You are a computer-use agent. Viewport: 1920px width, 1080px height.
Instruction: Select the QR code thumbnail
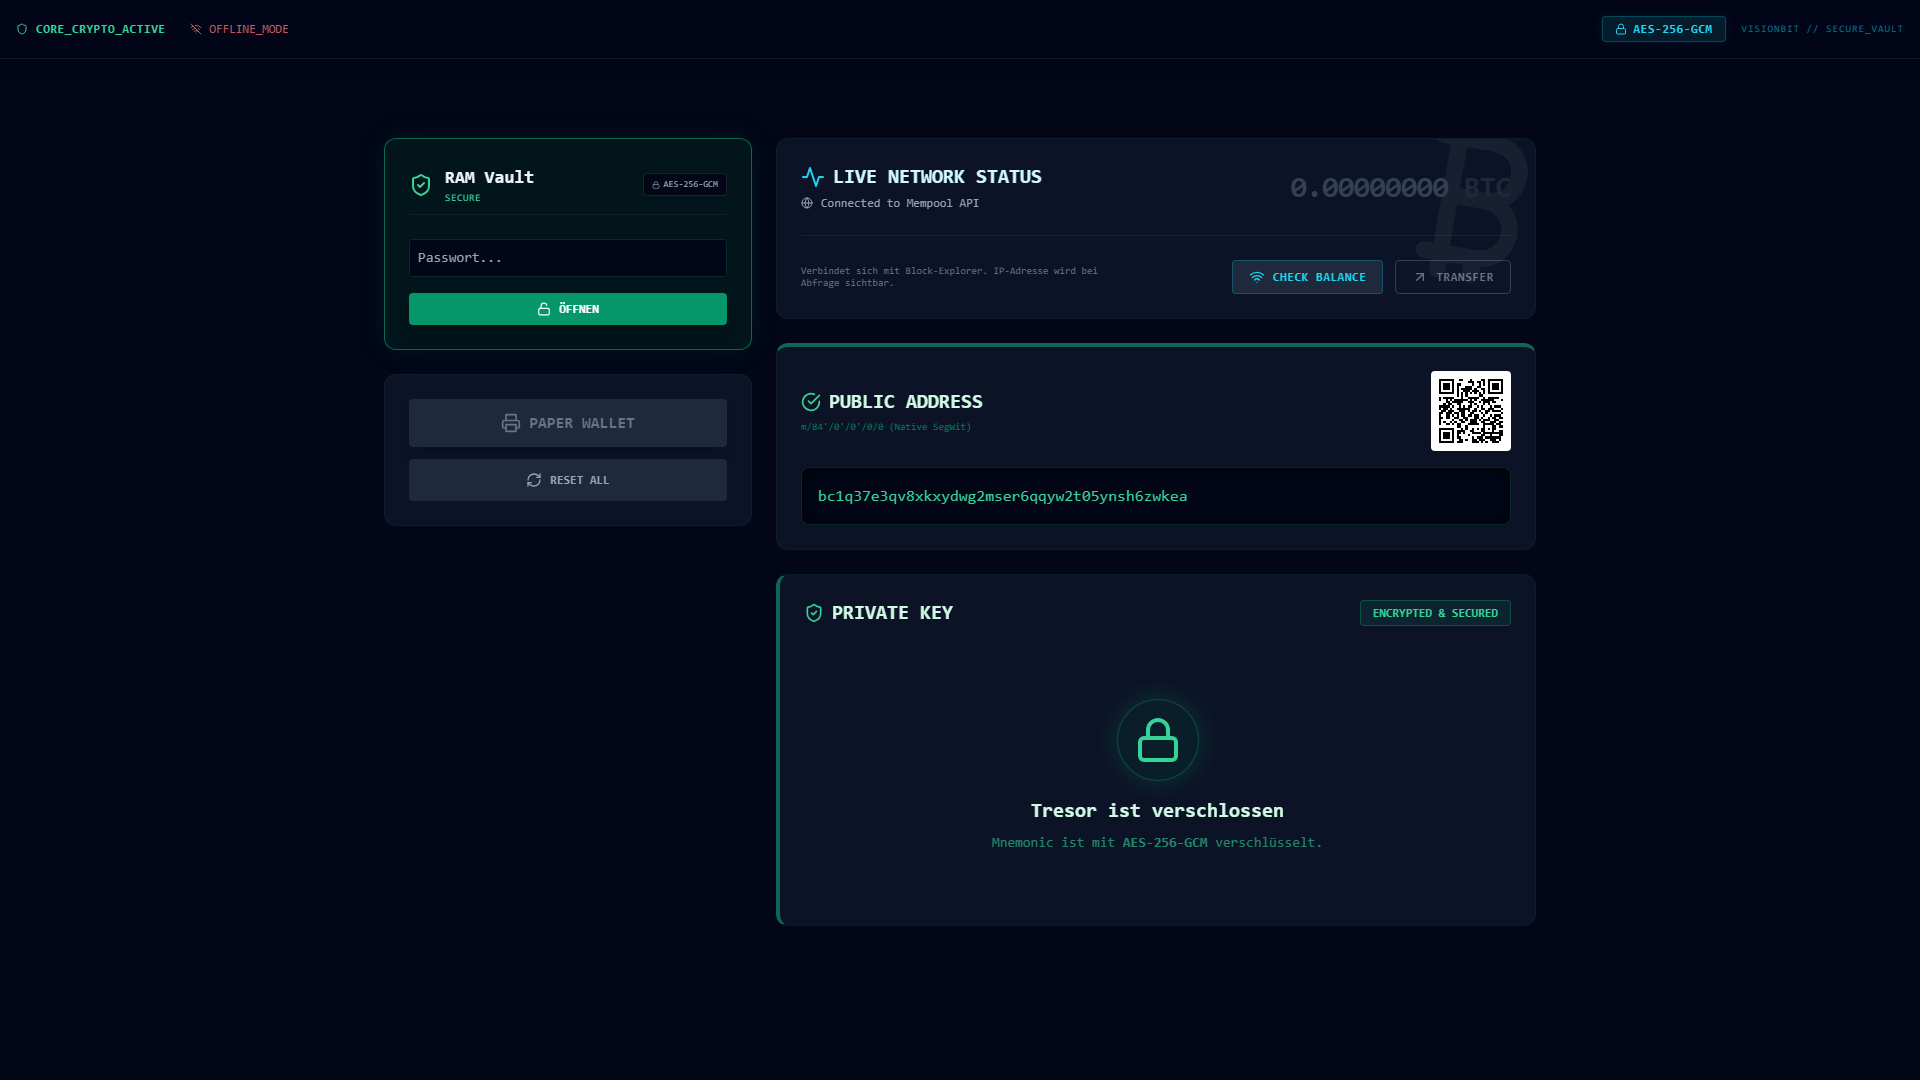coord(1470,410)
